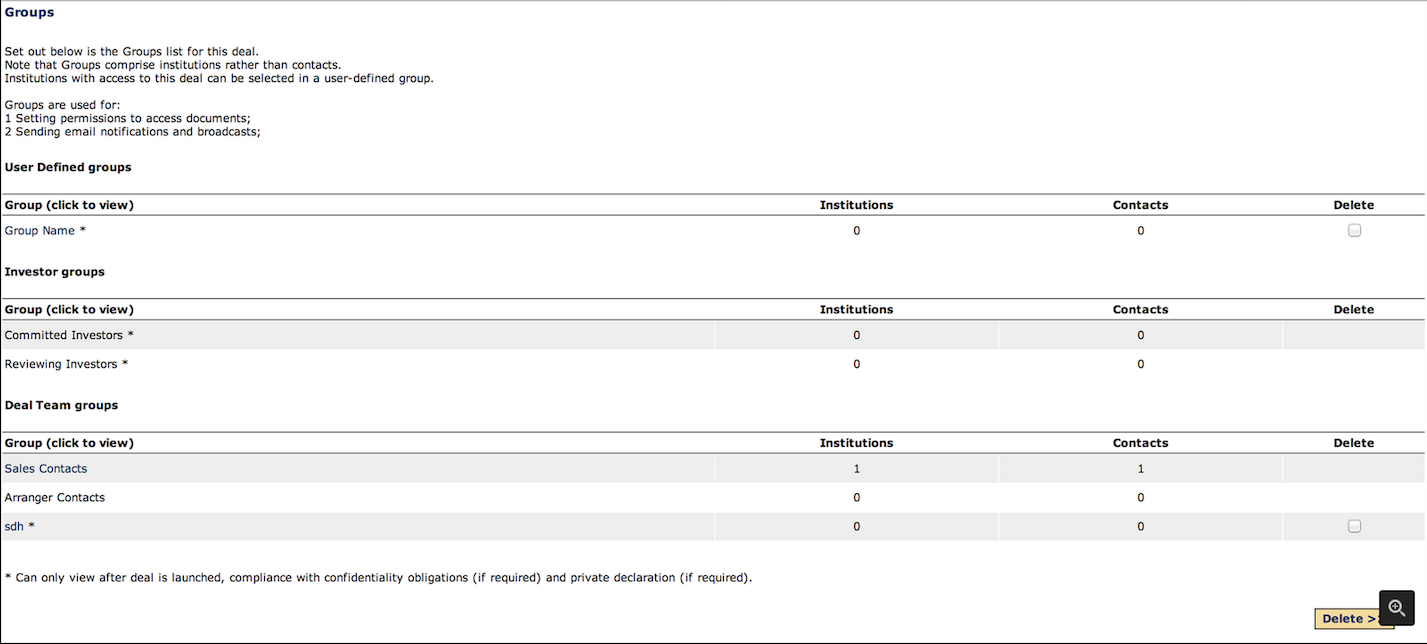
Task: Click 'Sending email notifications and broadcasts' line
Action: coord(133,132)
